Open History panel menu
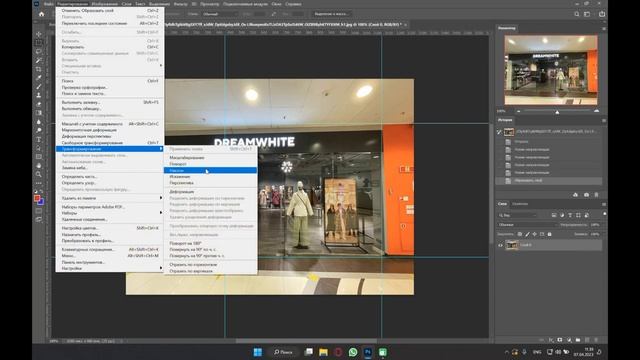This screenshot has height=360, width=640. (604, 120)
